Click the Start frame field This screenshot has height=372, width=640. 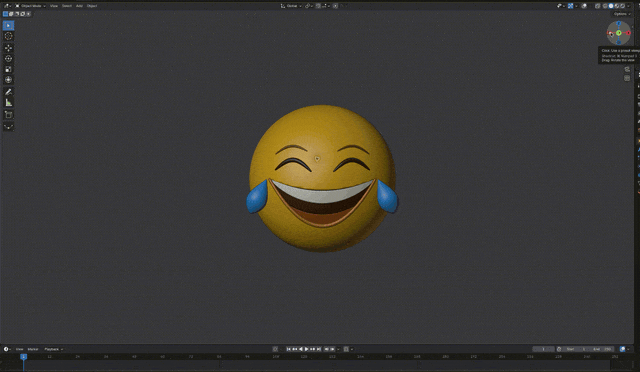click(576, 349)
